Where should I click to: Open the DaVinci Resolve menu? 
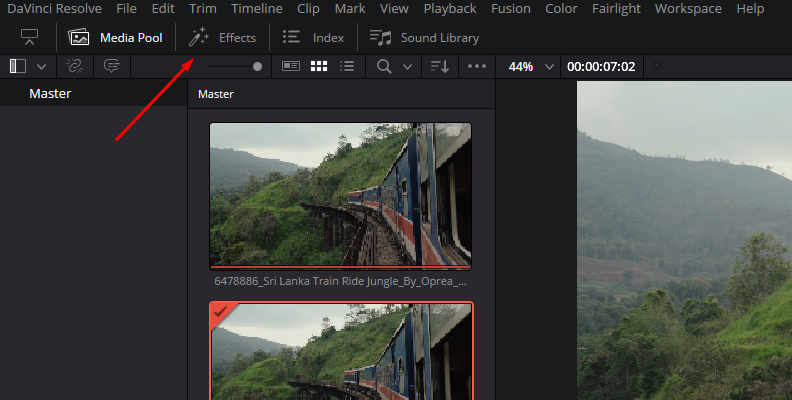coord(54,9)
